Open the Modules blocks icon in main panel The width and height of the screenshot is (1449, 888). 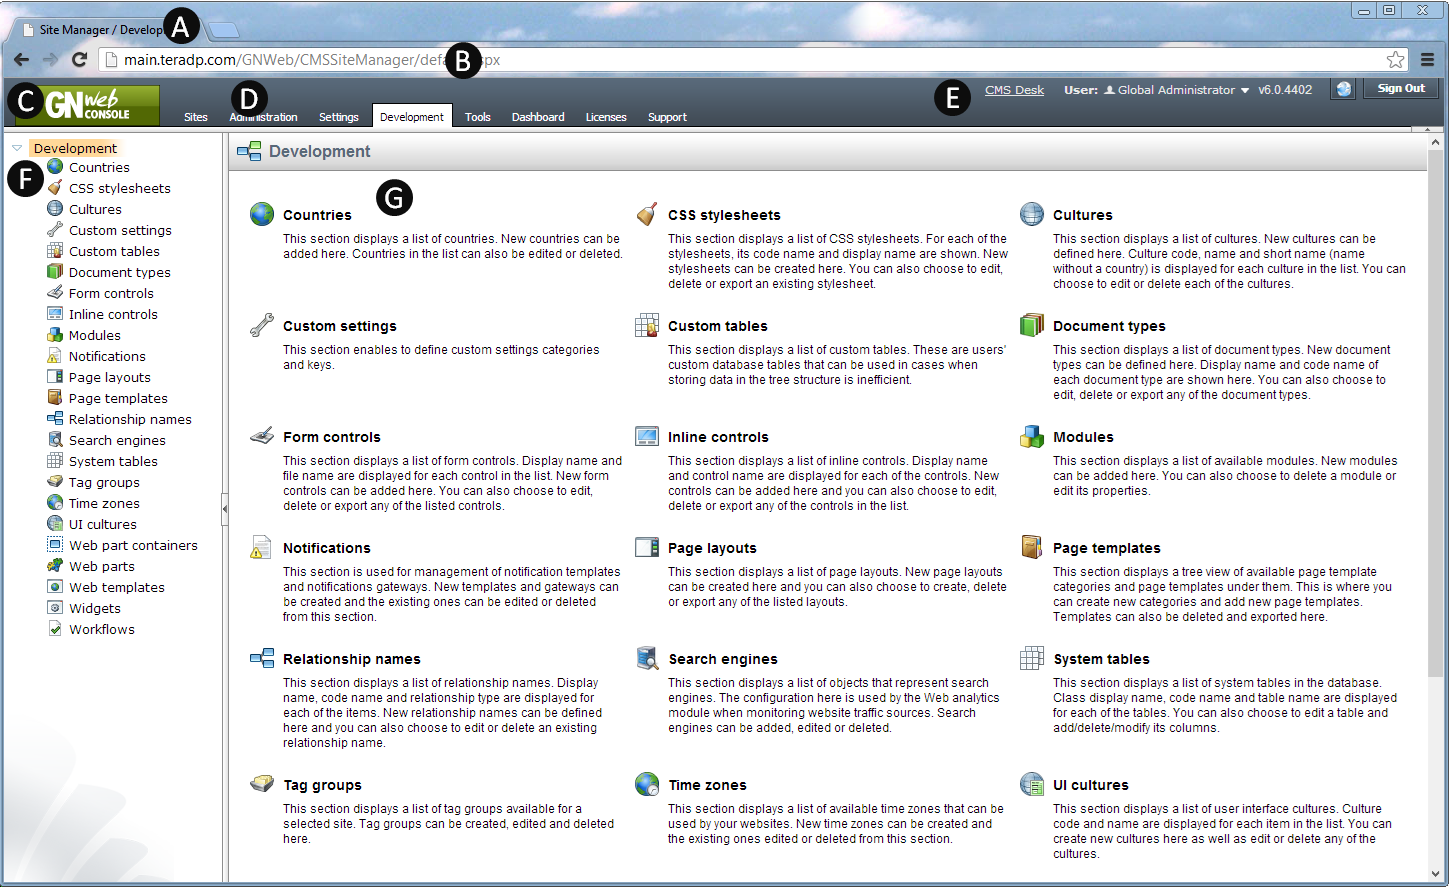point(1032,436)
